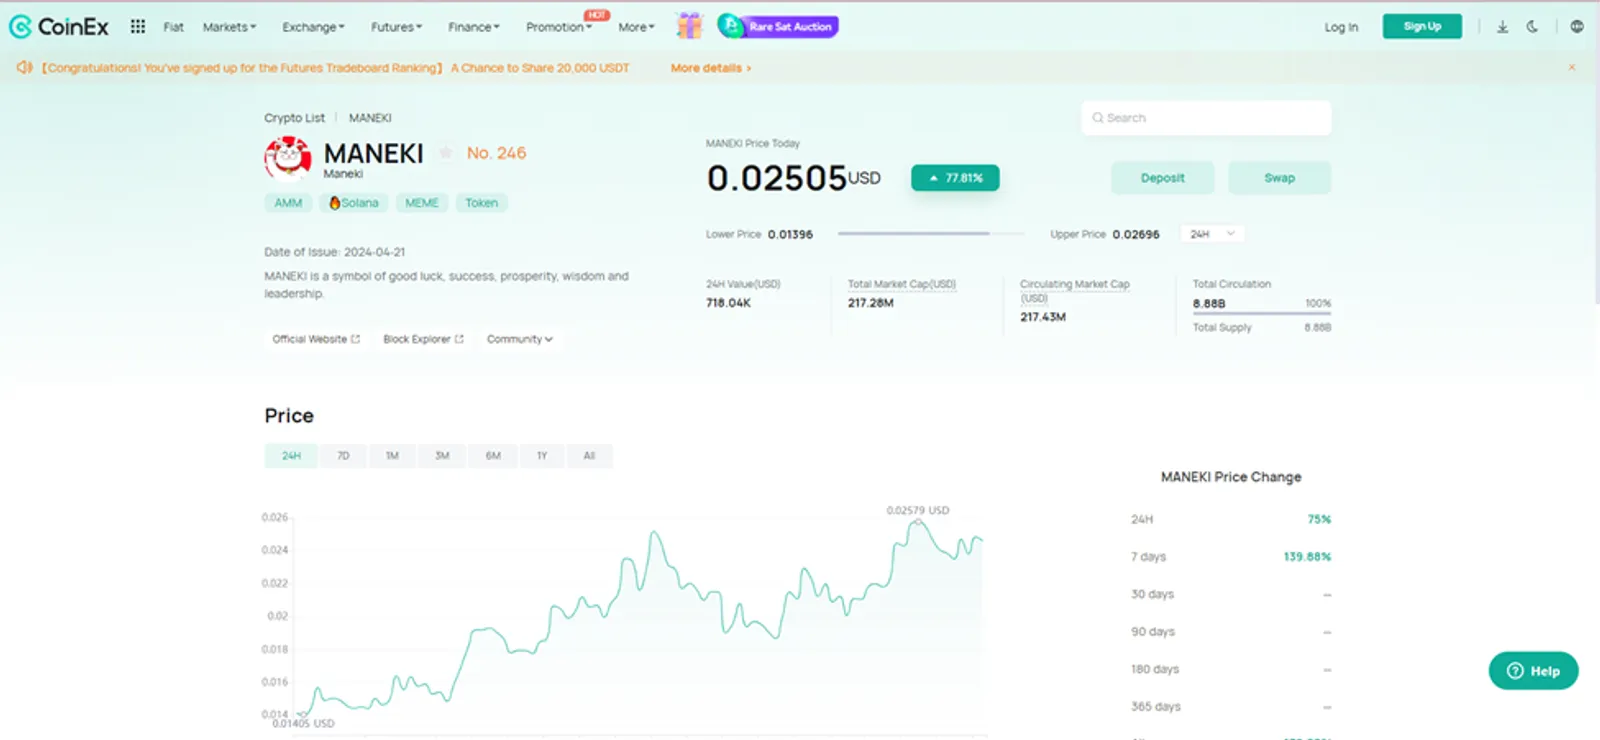The width and height of the screenshot is (1600, 740).
Task: Open the apps grid menu icon
Action: pyautogui.click(x=138, y=27)
